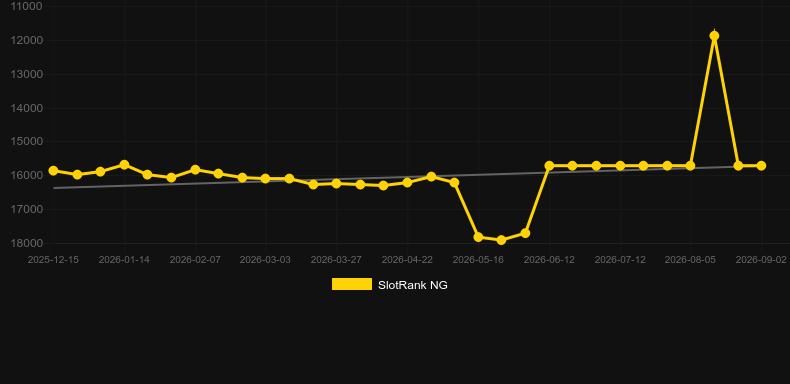Click the data point above 2026-03-27
The height and width of the screenshot is (384, 790).
pyautogui.click(x=336, y=183)
